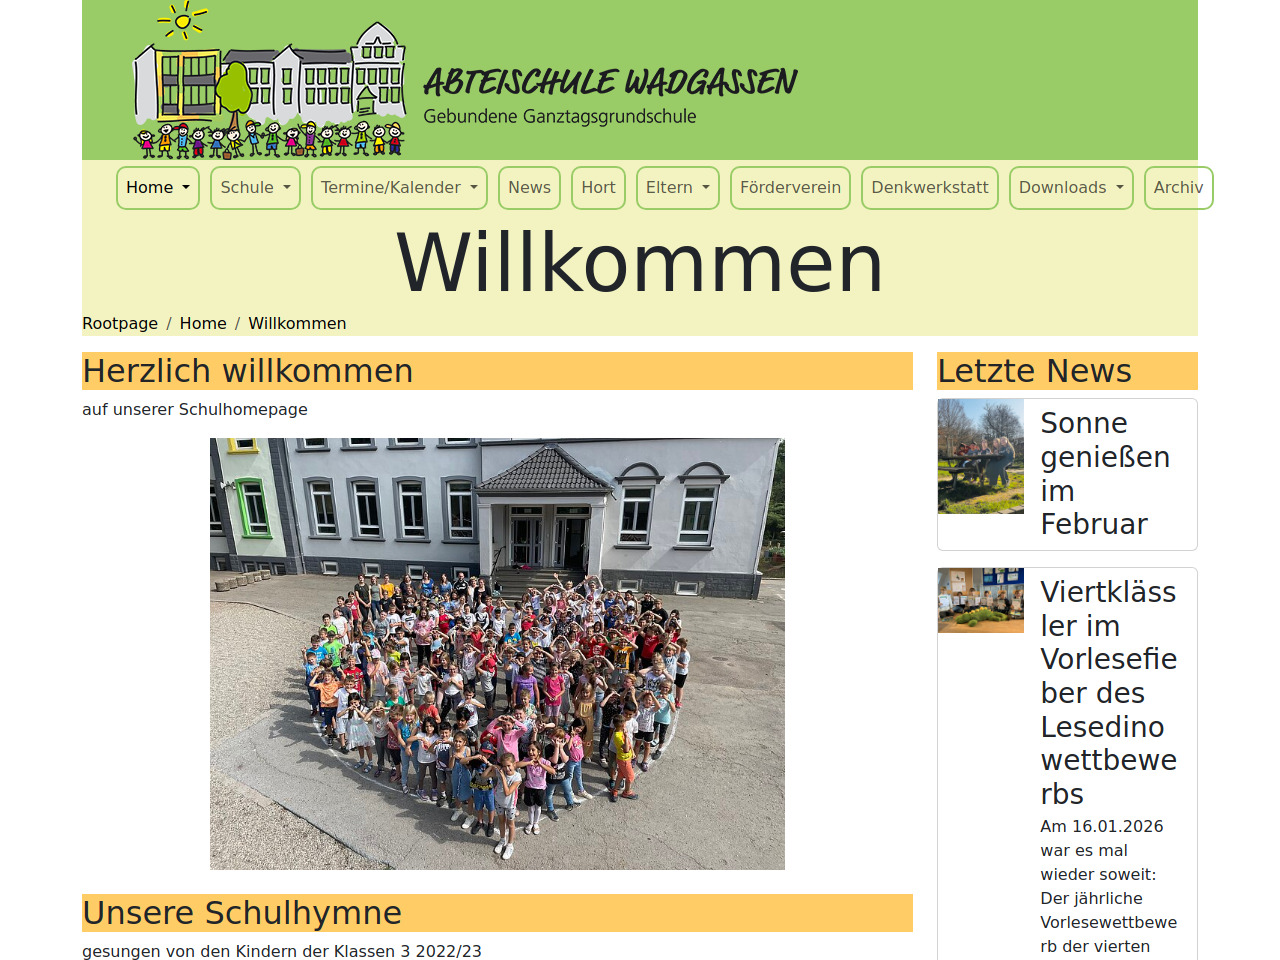Open the Viertklässler im Vorlesefieber article
1280x960 pixels.
tap(1108, 692)
